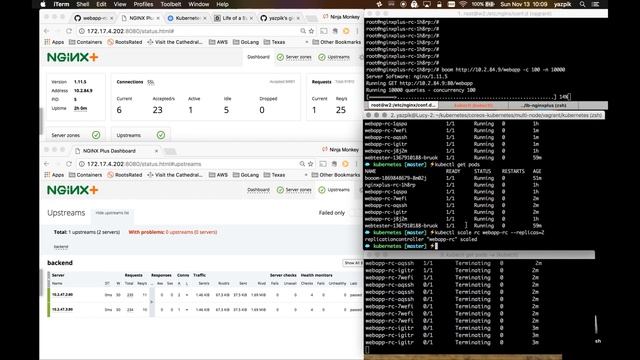Open Containers bookmark folder in lower browser
Viewport: 640px width, 360px height.
(x=85, y=175)
